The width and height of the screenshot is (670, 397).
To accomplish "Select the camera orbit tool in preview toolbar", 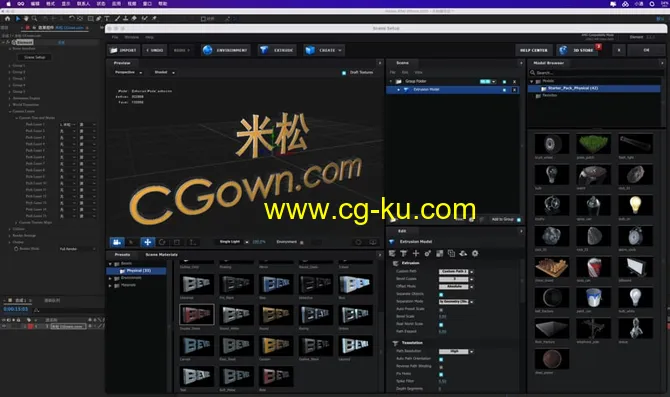I will 117,242.
